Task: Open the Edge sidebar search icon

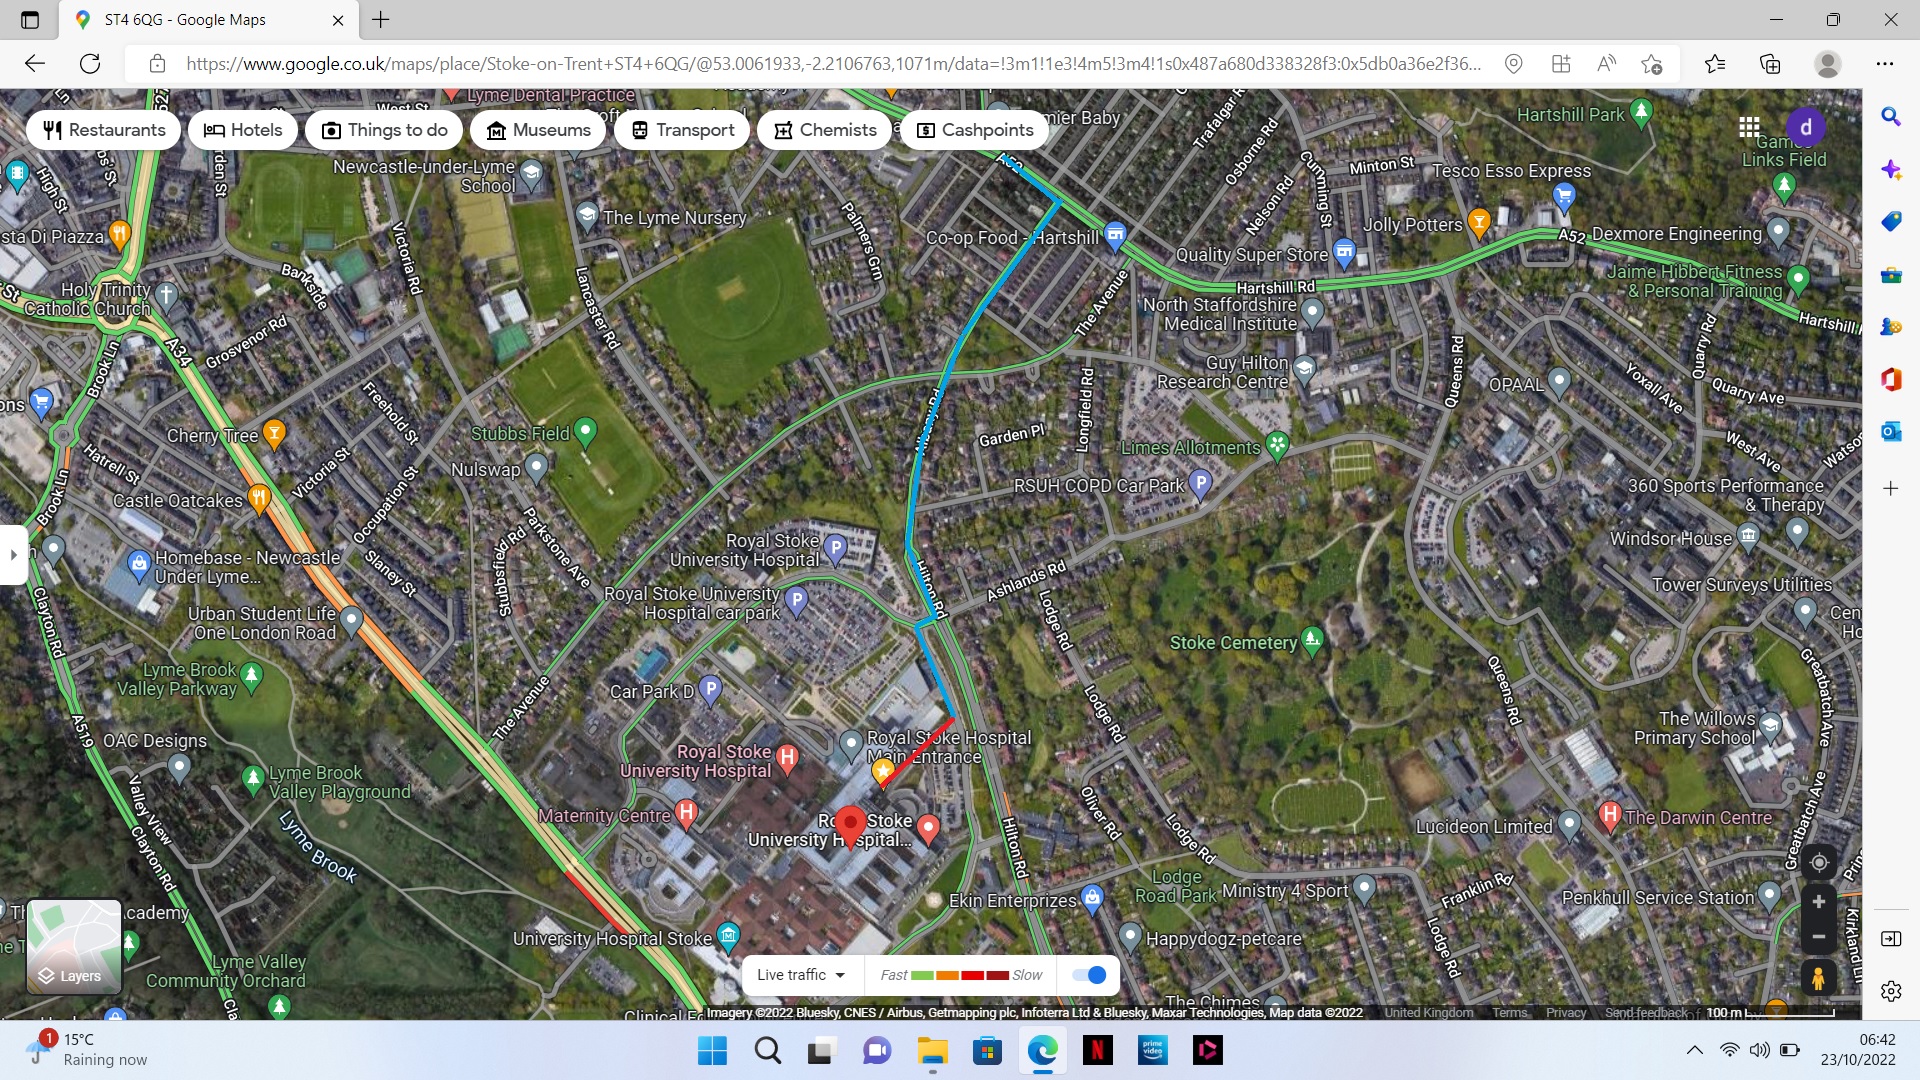Action: (x=1890, y=116)
